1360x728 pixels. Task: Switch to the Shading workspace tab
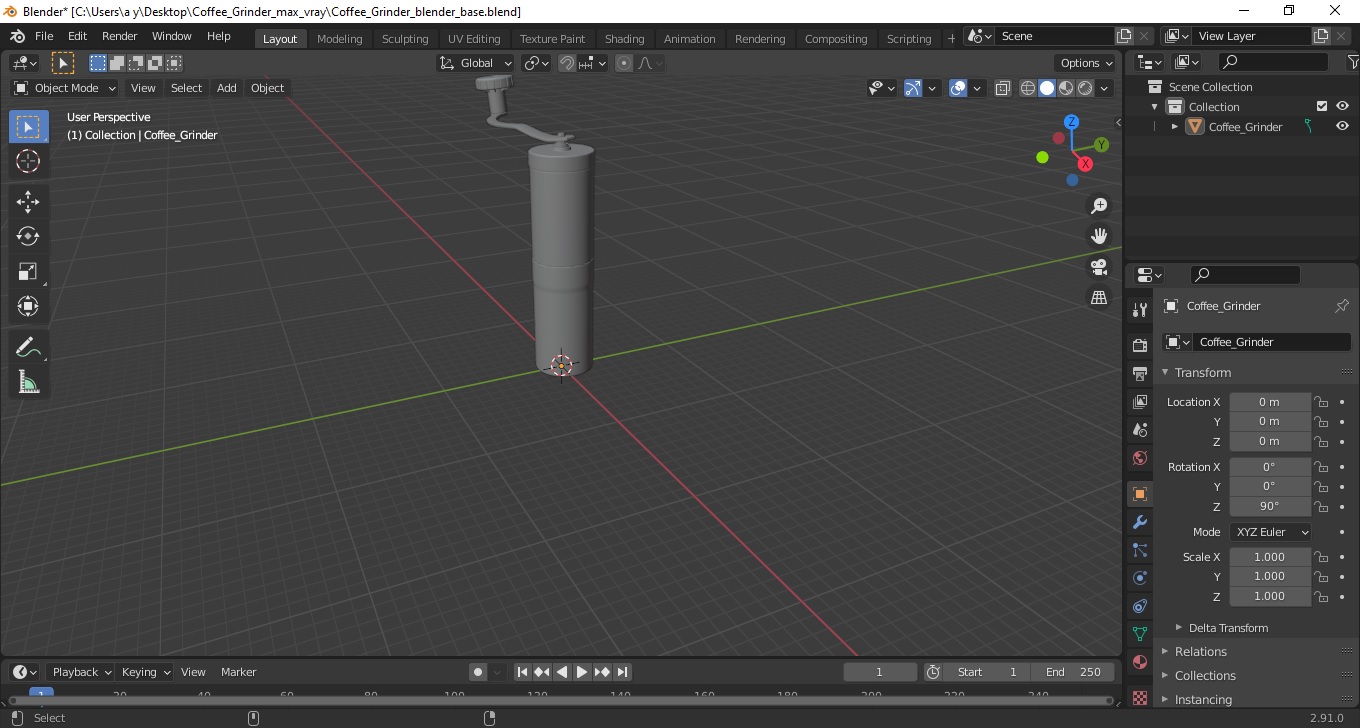coord(624,39)
